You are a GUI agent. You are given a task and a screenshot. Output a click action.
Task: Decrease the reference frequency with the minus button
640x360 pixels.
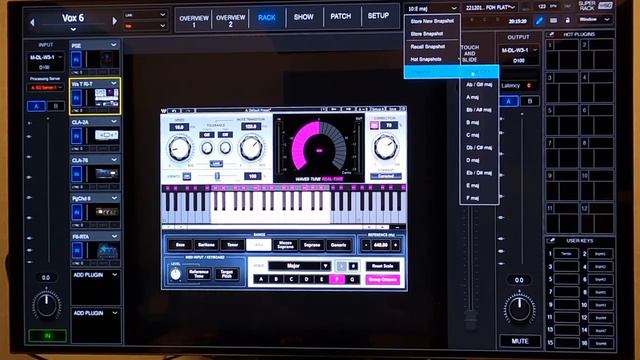click(x=366, y=245)
